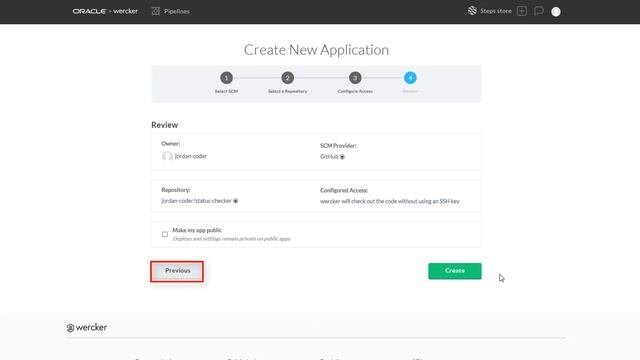This screenshot has width=640, height=360.
Task: Click the Steps store globe icon
Action: (472, 11)
